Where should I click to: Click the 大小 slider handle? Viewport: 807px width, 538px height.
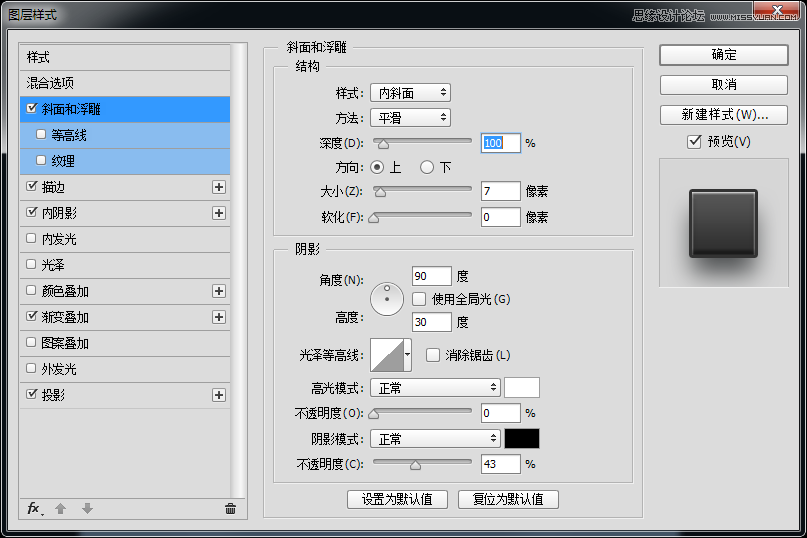tap(380, 193)
